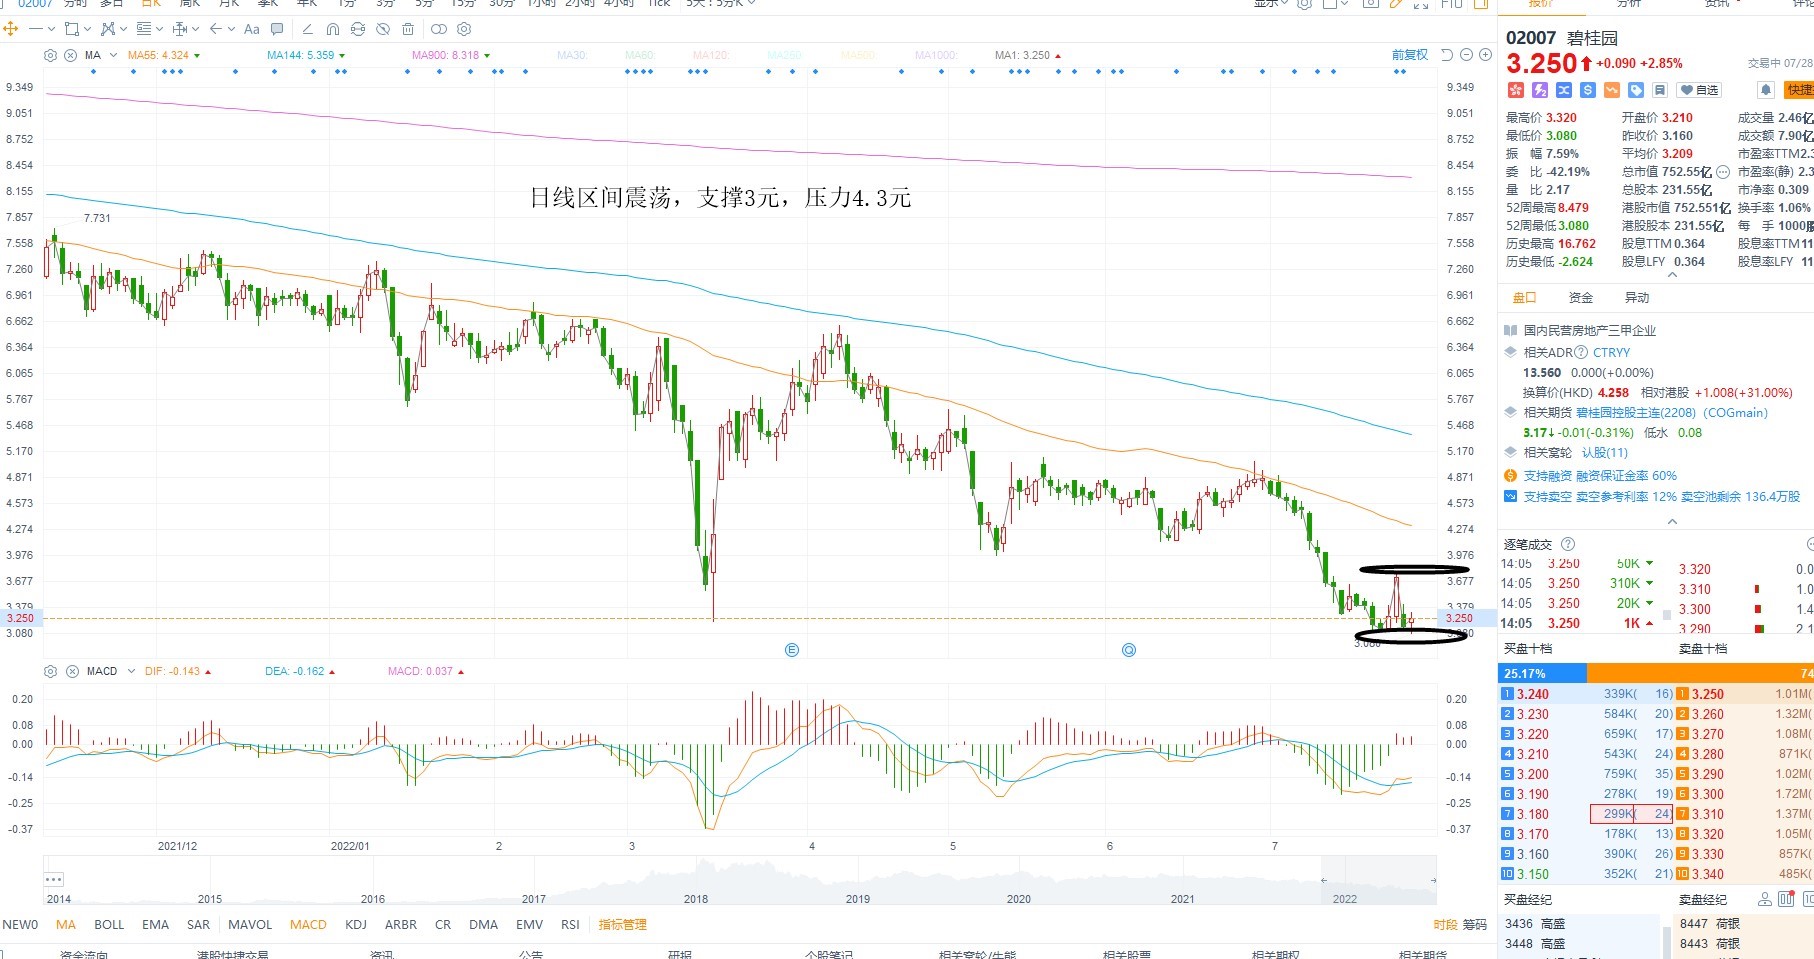Click the blue S margin icon
The height and width of the screenshot is (959, 1814).
1588,90
